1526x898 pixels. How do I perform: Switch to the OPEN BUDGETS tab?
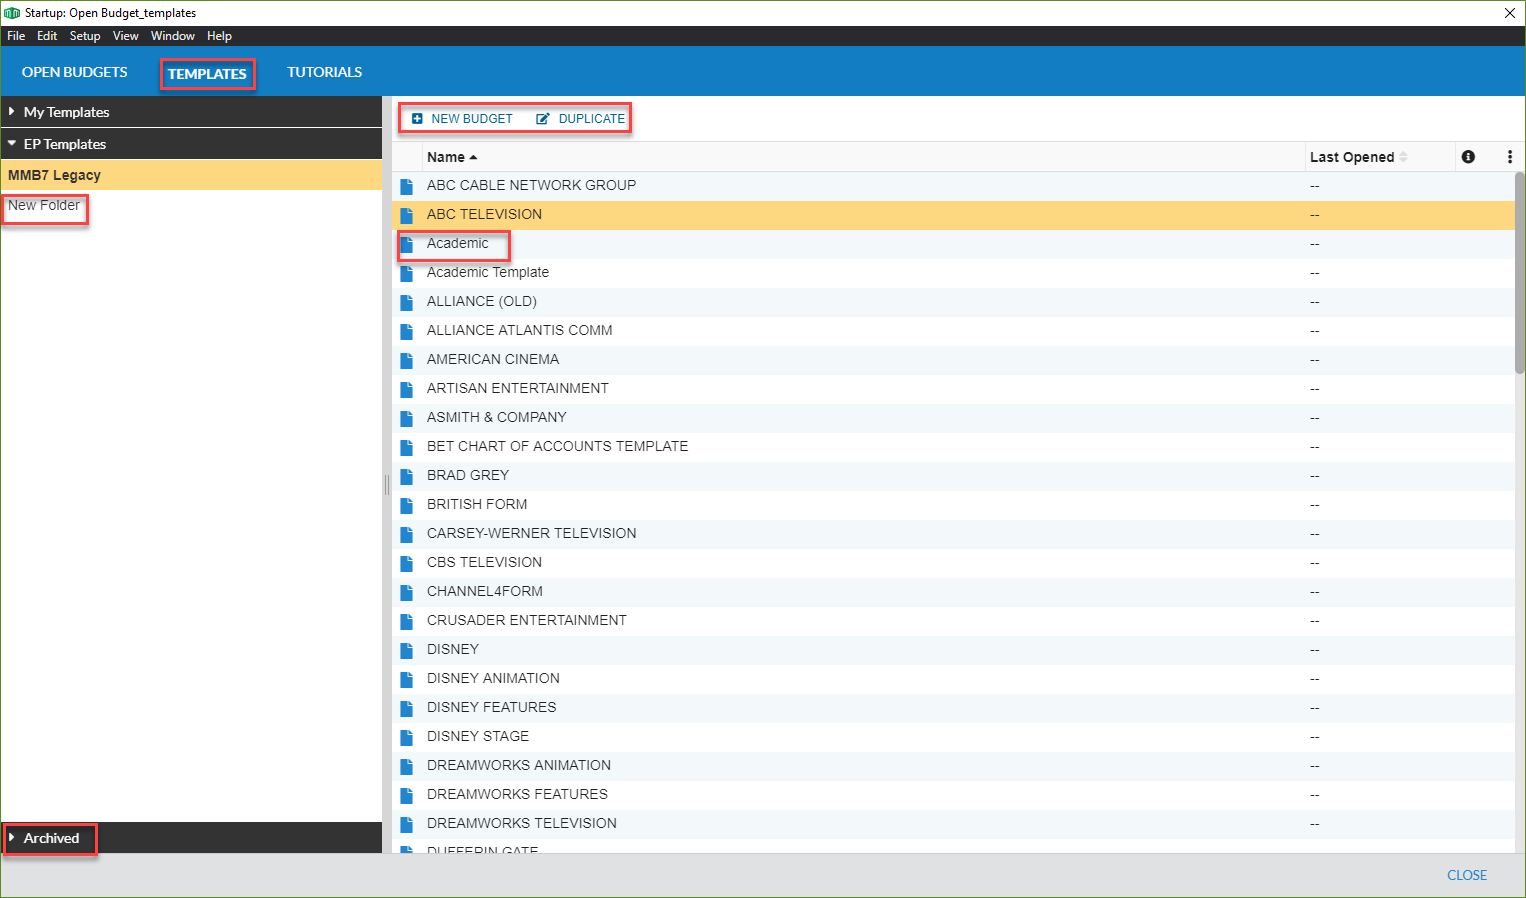(x=75, y=72)
